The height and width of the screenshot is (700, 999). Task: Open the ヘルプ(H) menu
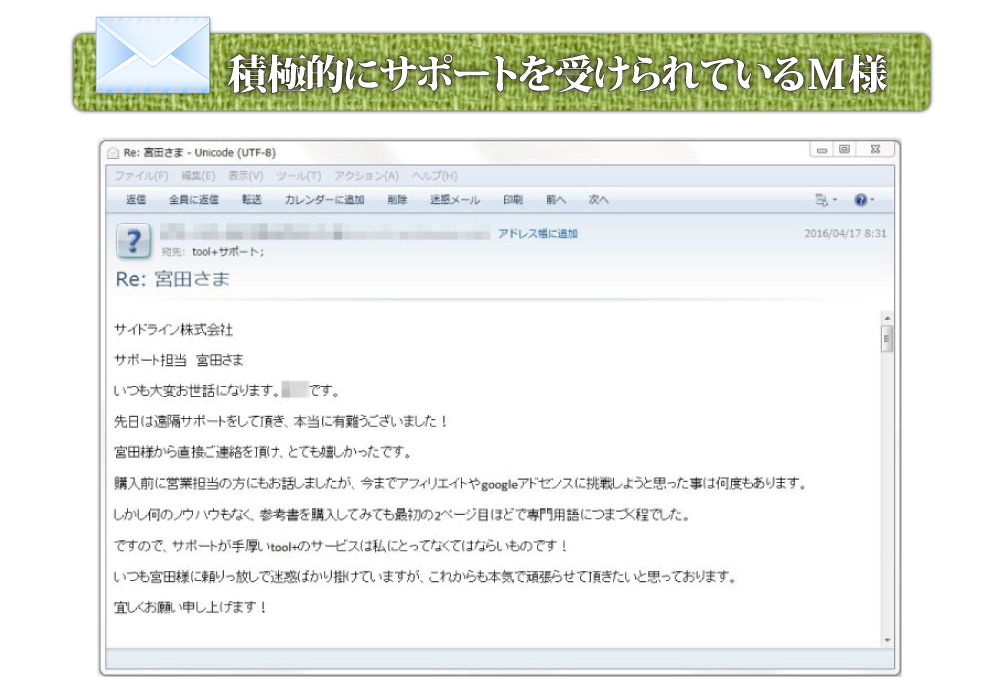(x=434, y=176)
